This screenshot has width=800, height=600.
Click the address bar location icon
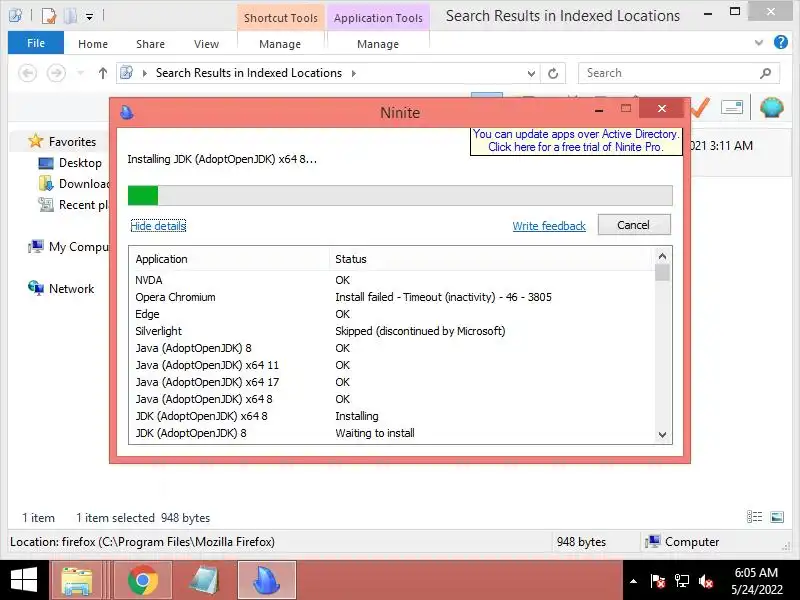point(127,73)
